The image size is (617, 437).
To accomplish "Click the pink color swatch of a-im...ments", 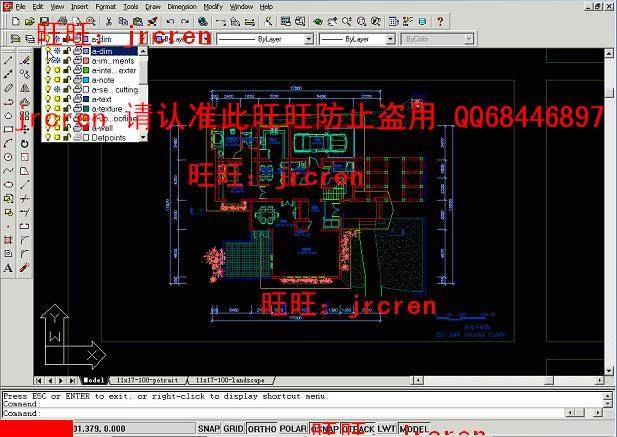I will click(86, 61).
